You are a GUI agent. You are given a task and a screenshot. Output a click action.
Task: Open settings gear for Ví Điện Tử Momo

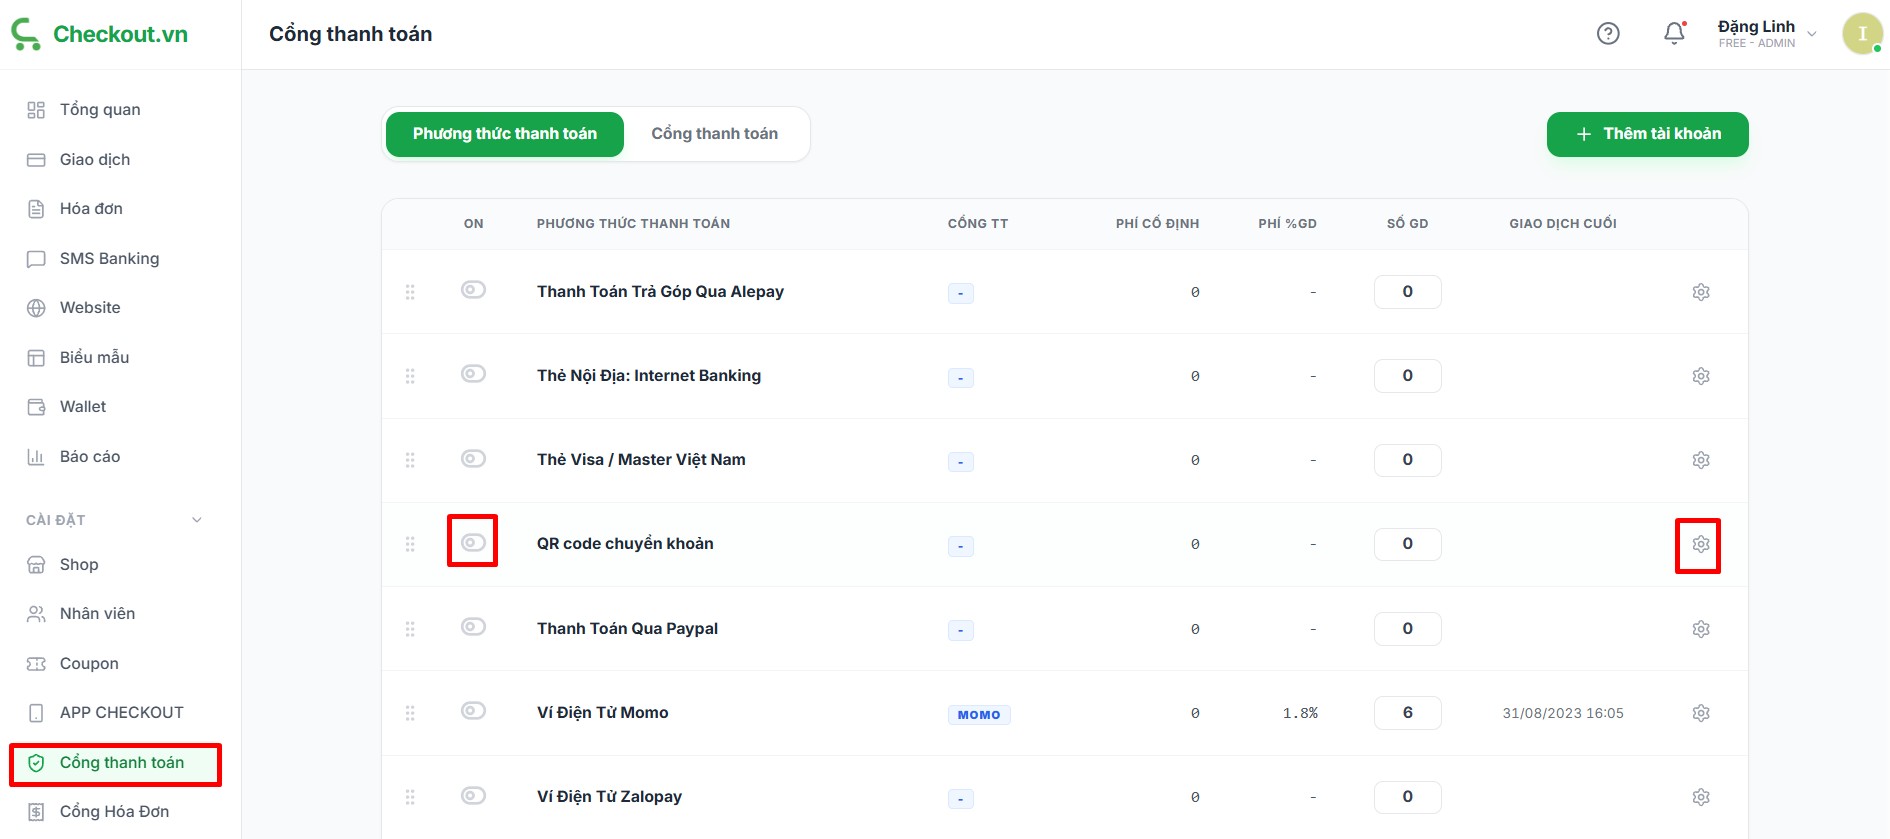(x=1700, y=713)
